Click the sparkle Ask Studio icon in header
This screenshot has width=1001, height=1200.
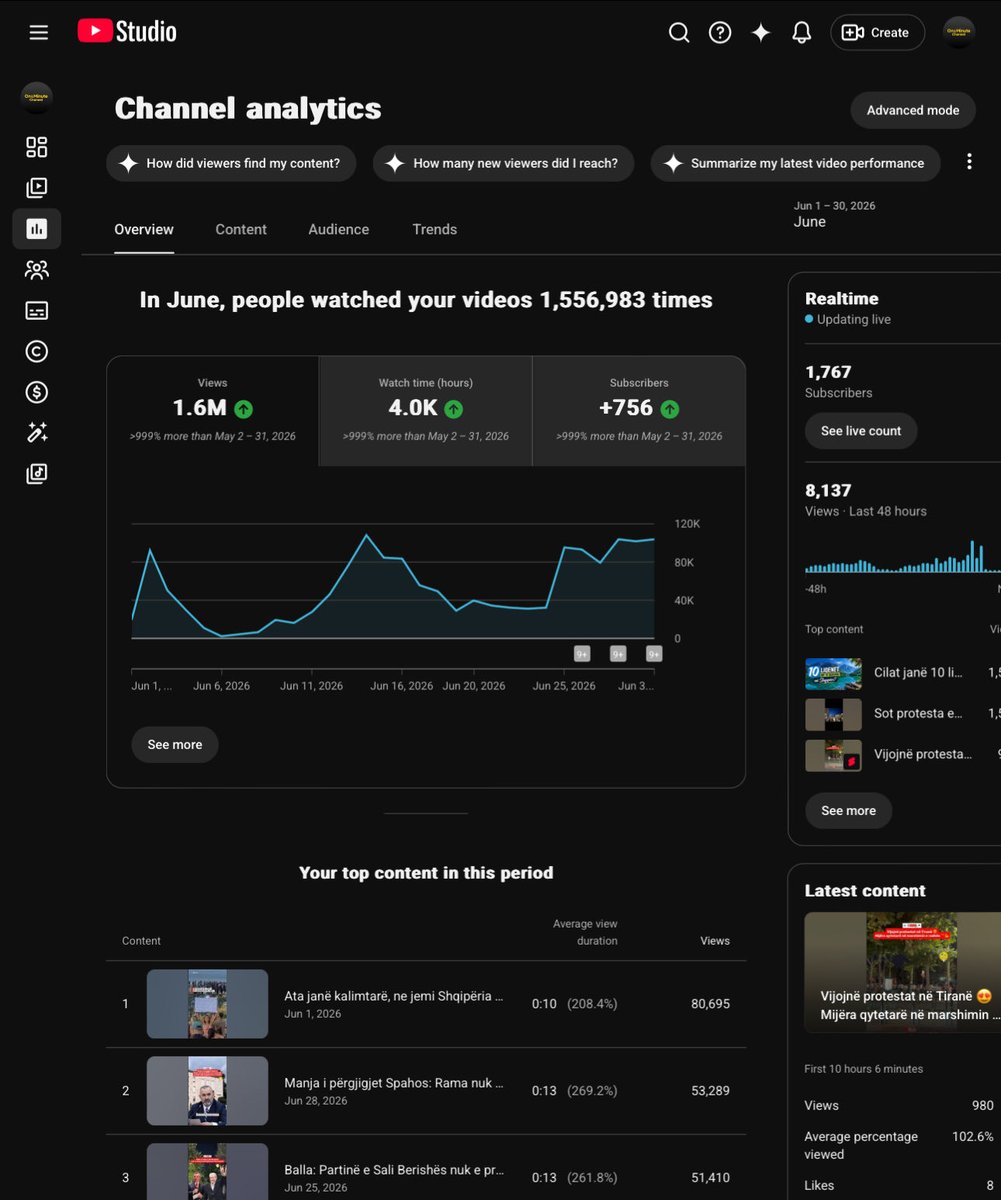tap(761, 33)
